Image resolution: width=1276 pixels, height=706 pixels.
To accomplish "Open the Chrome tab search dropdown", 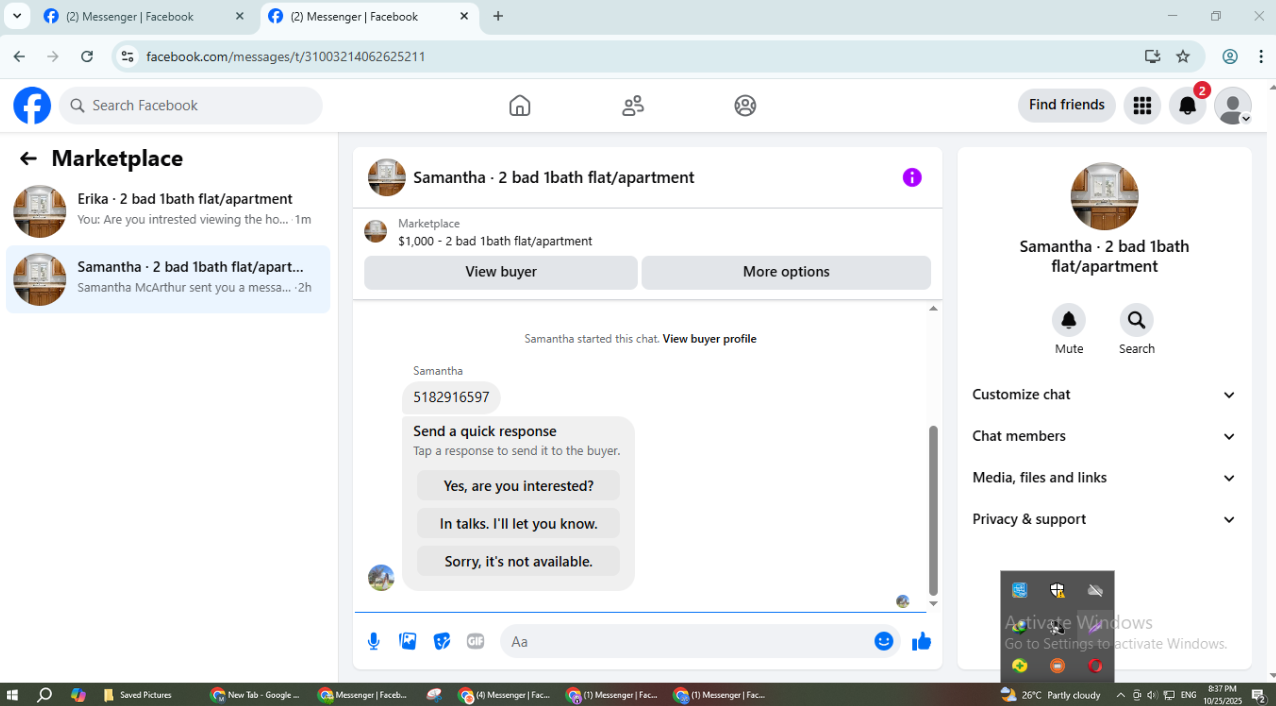I will click(16, 16).
